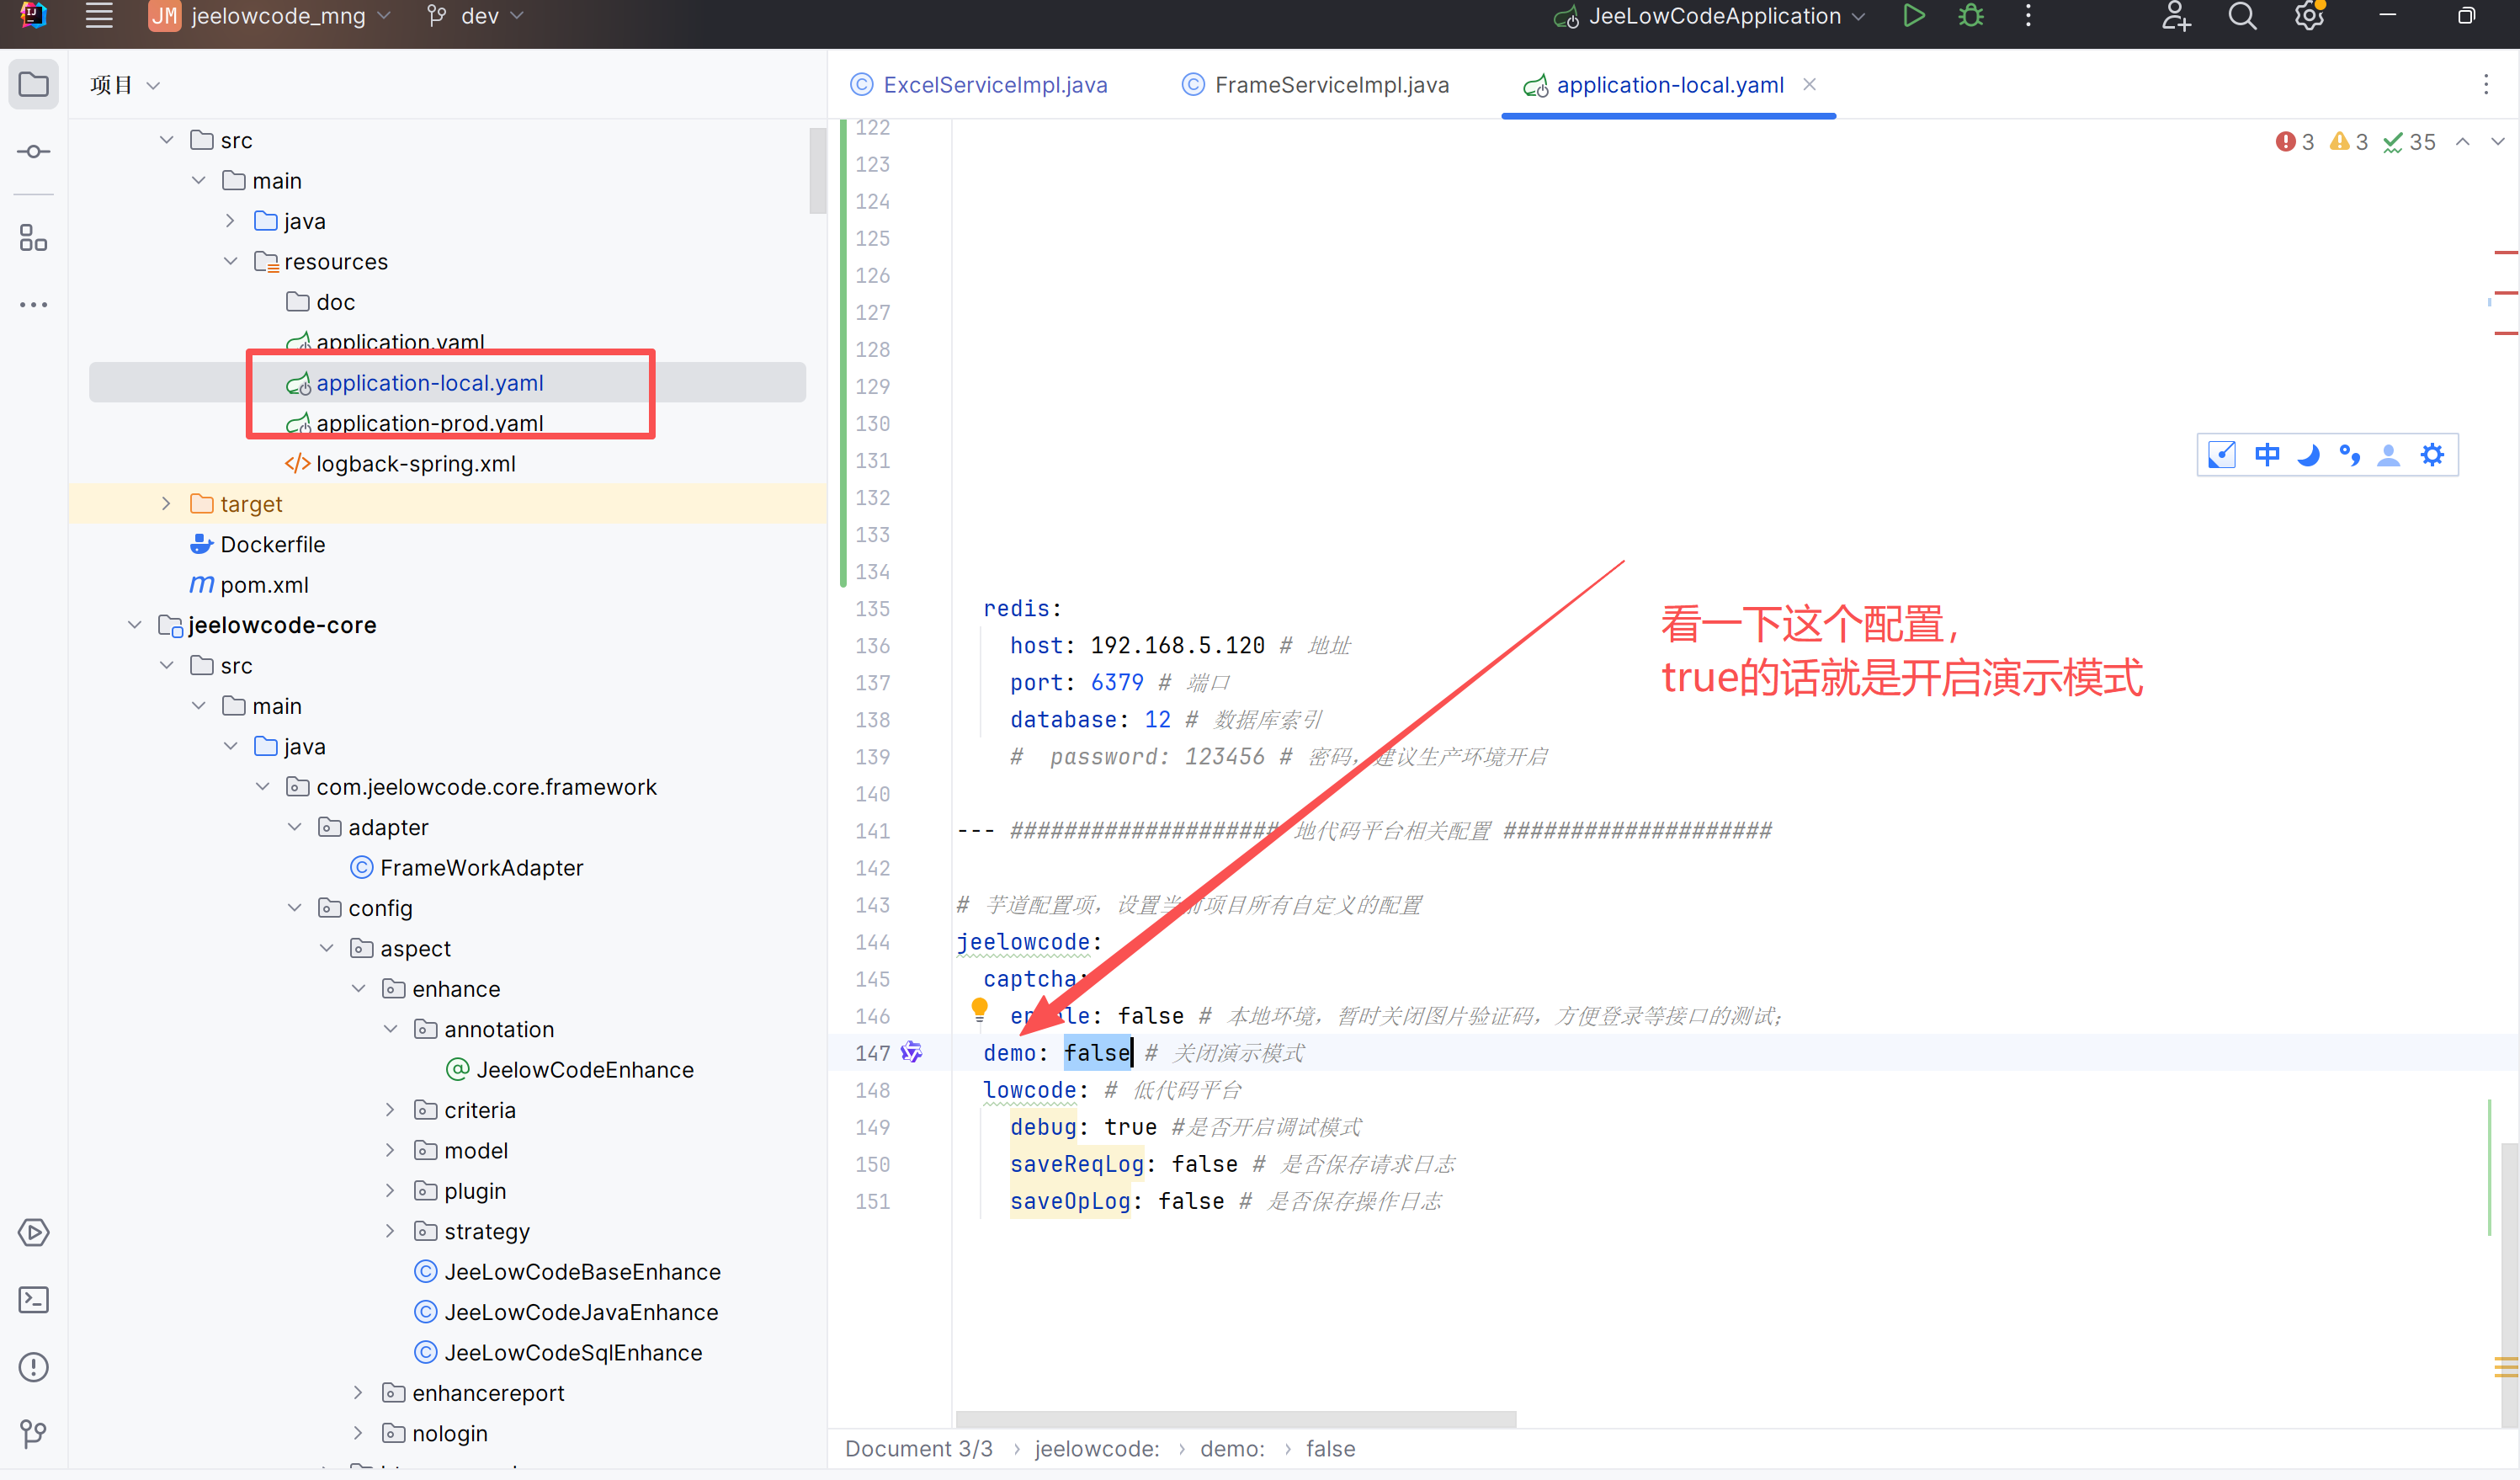Click the jeelowcode: breadcrumb in the status bar
Viewport: 2520px width, 1480px height.
[x=1096, y=1448]
